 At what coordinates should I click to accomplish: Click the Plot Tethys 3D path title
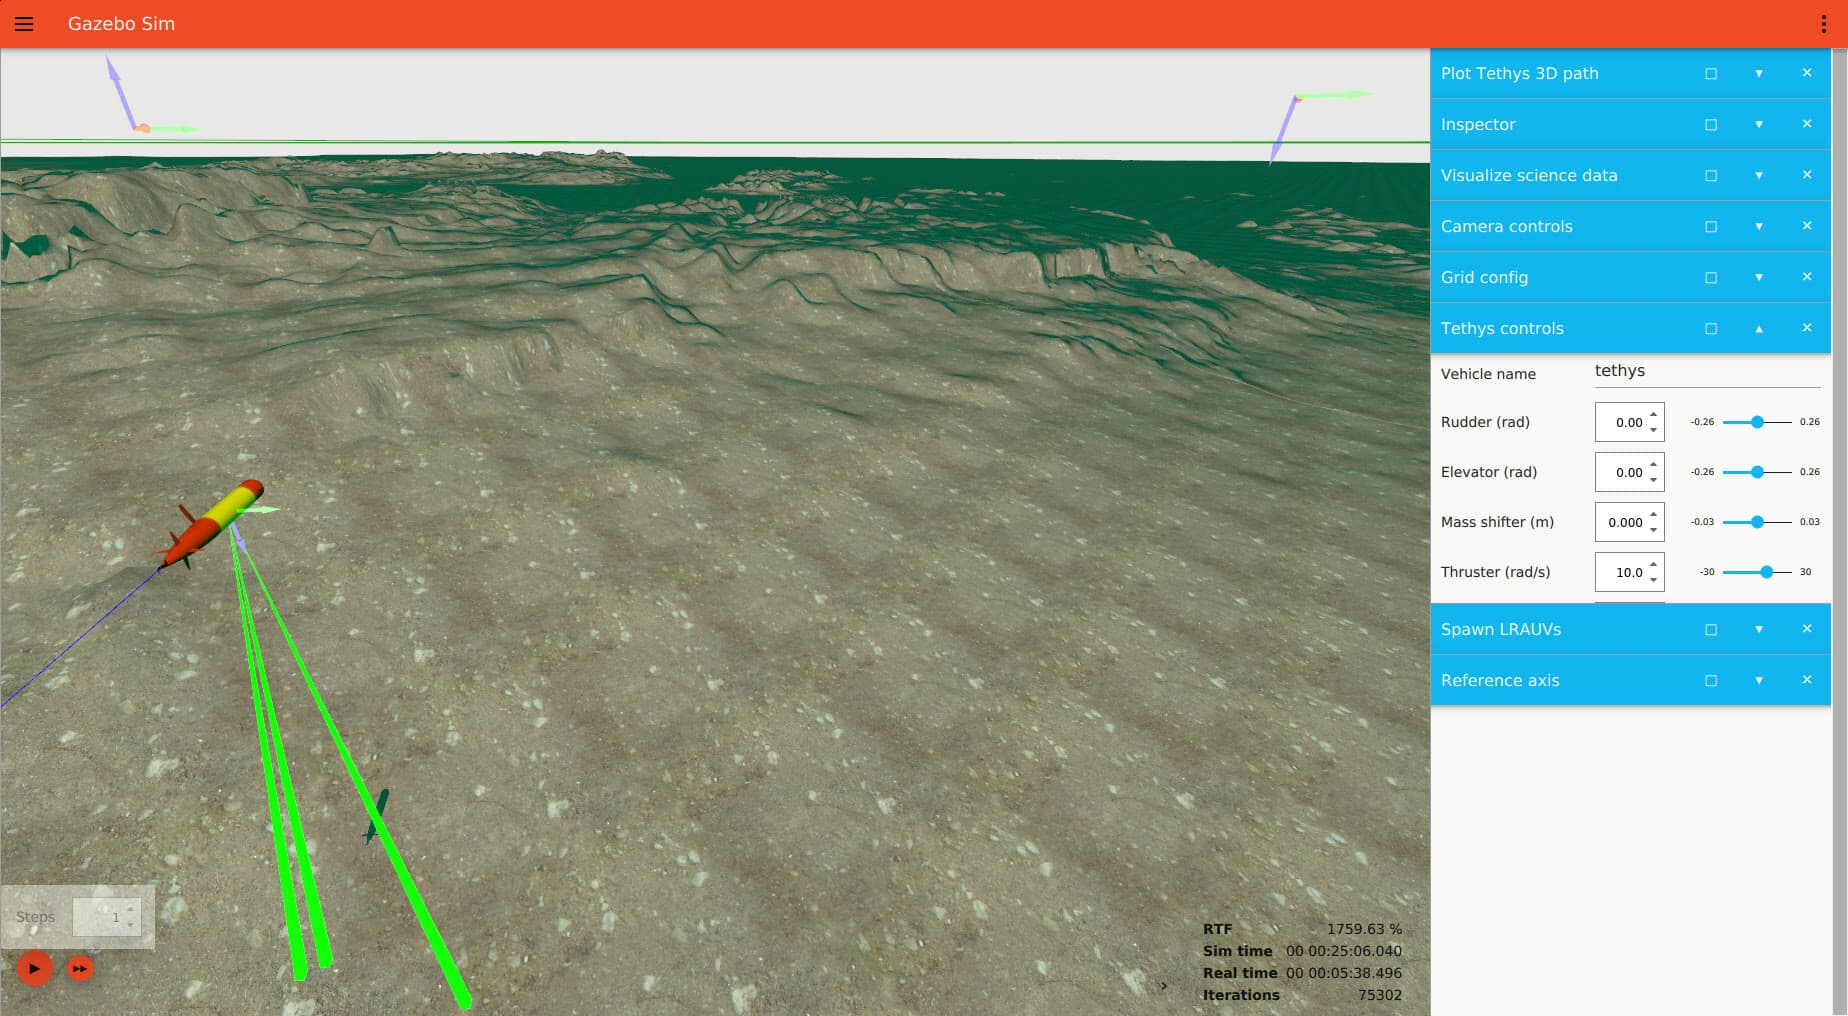(1519, 73)
